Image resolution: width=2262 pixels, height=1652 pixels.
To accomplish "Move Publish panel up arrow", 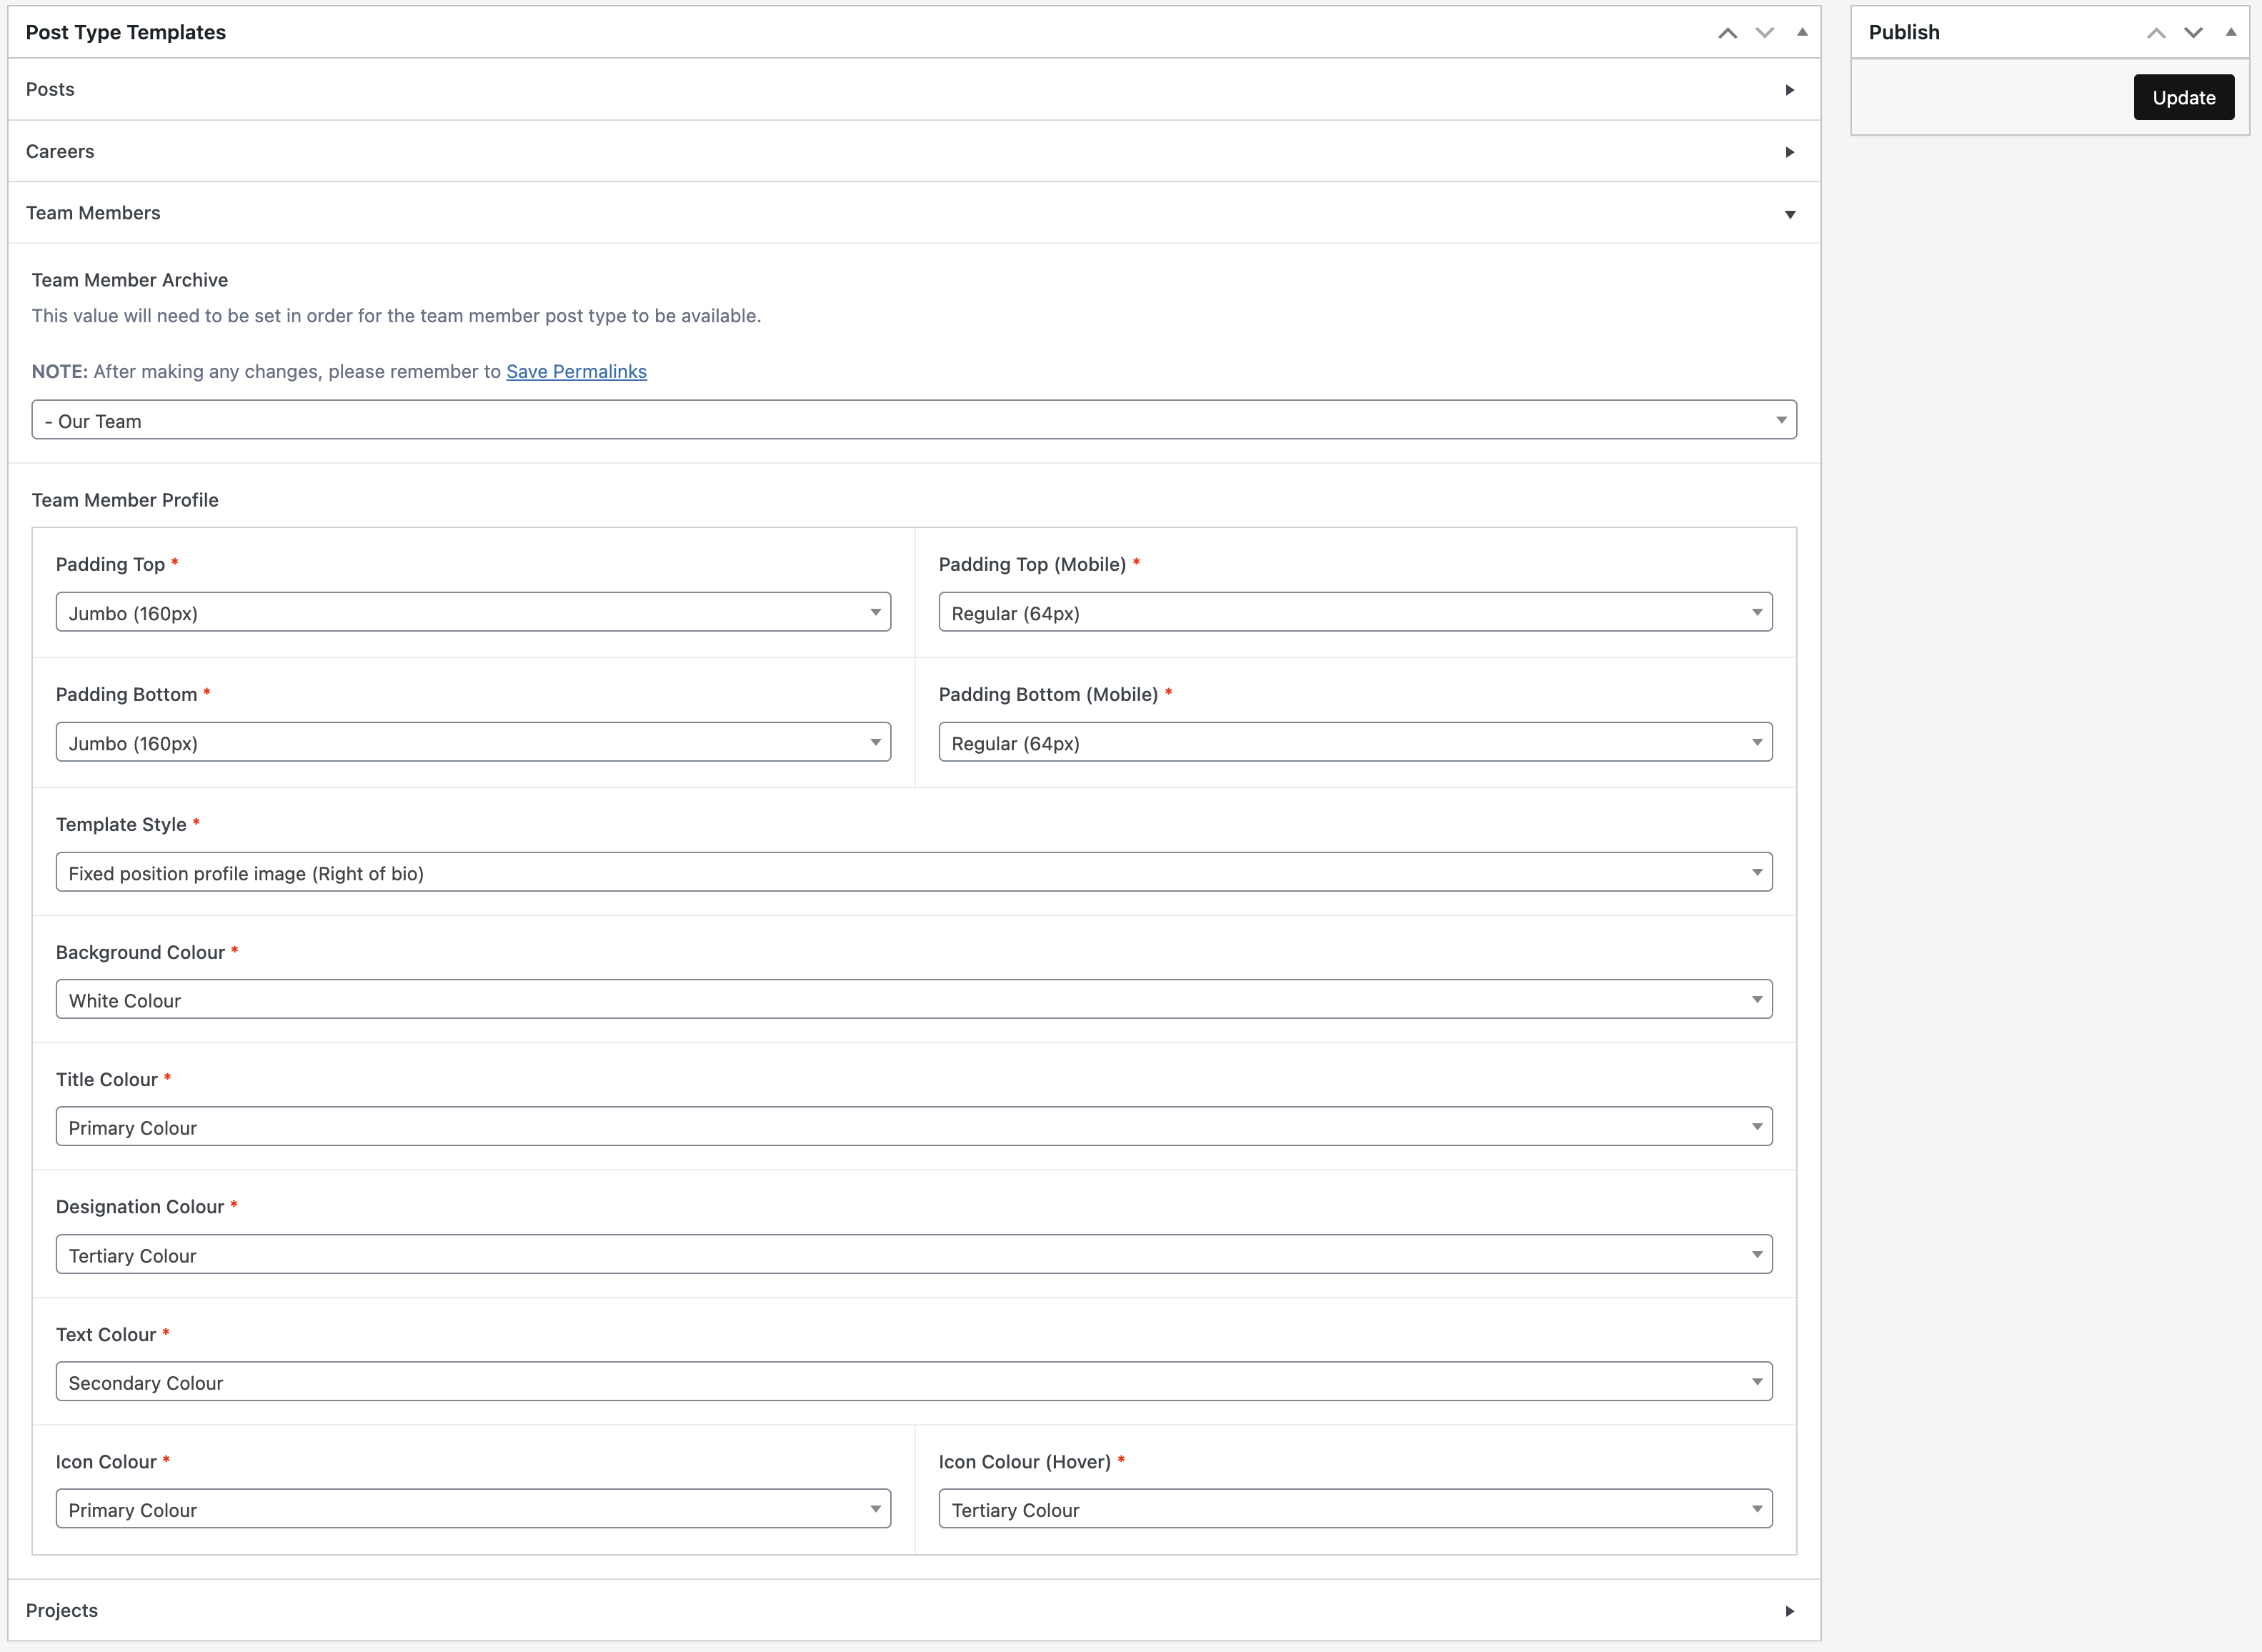I will tap(2156, 33).
